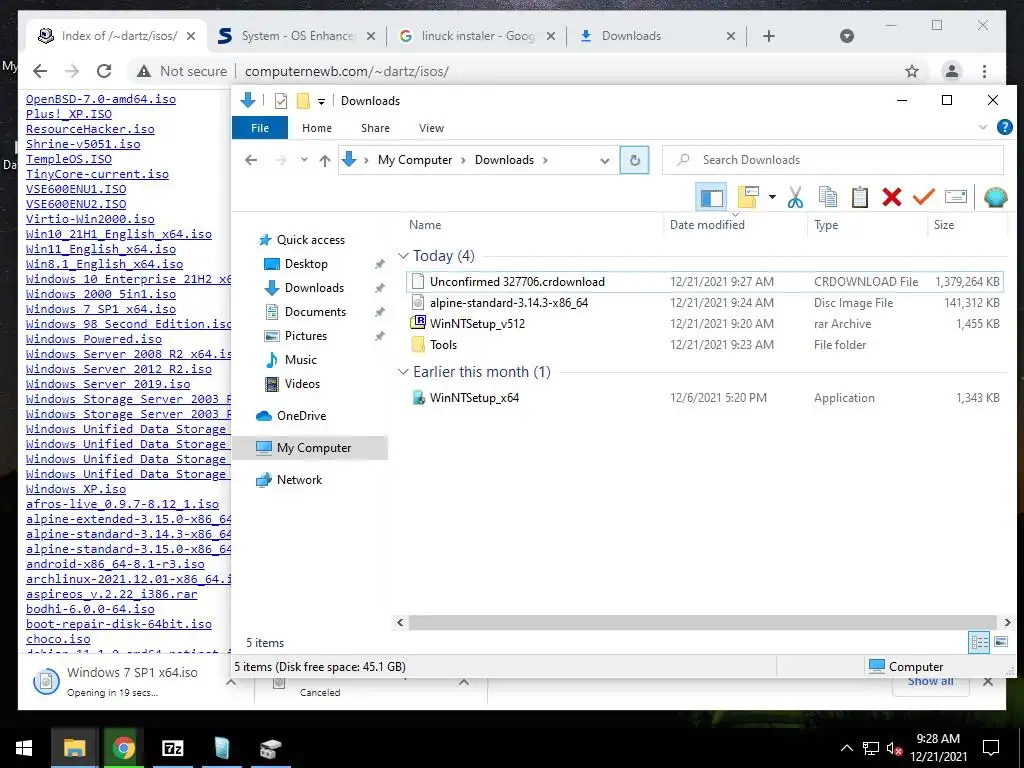Open the Classic Shell settings icon
The width and height of the screenshot is (1024, 768).
click(x=995, y=197)
